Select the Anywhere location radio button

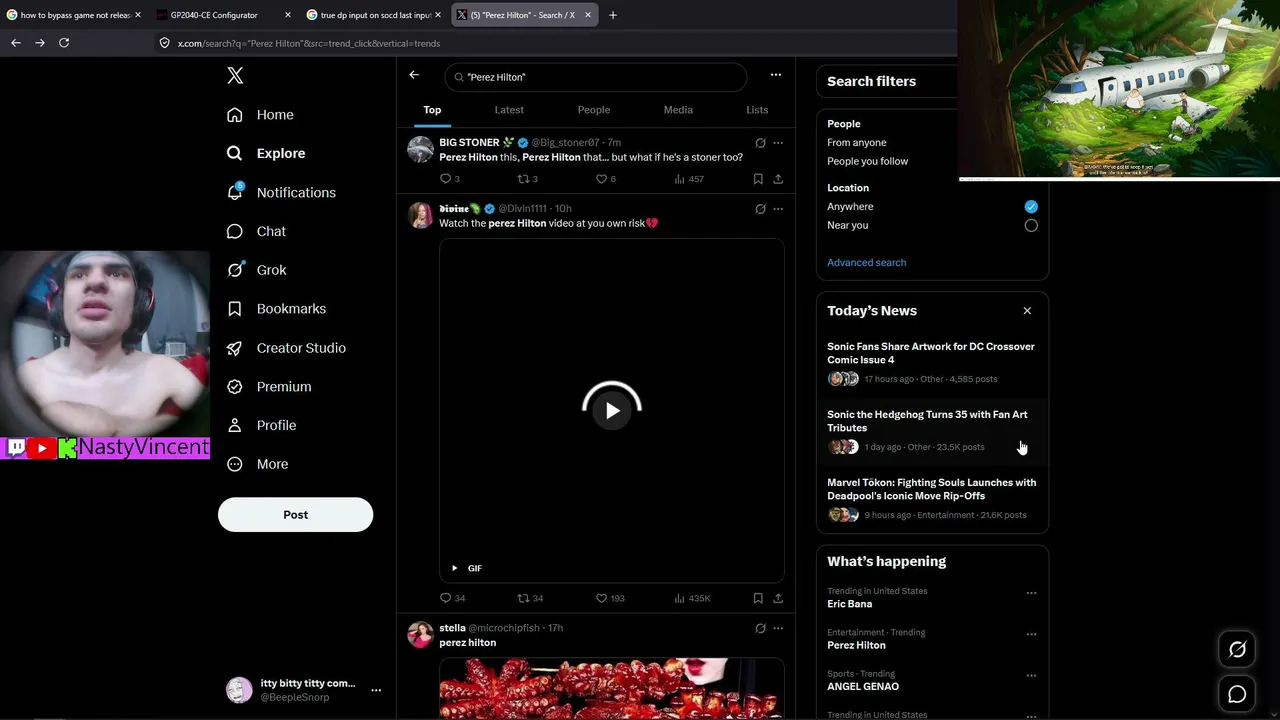1031,207
